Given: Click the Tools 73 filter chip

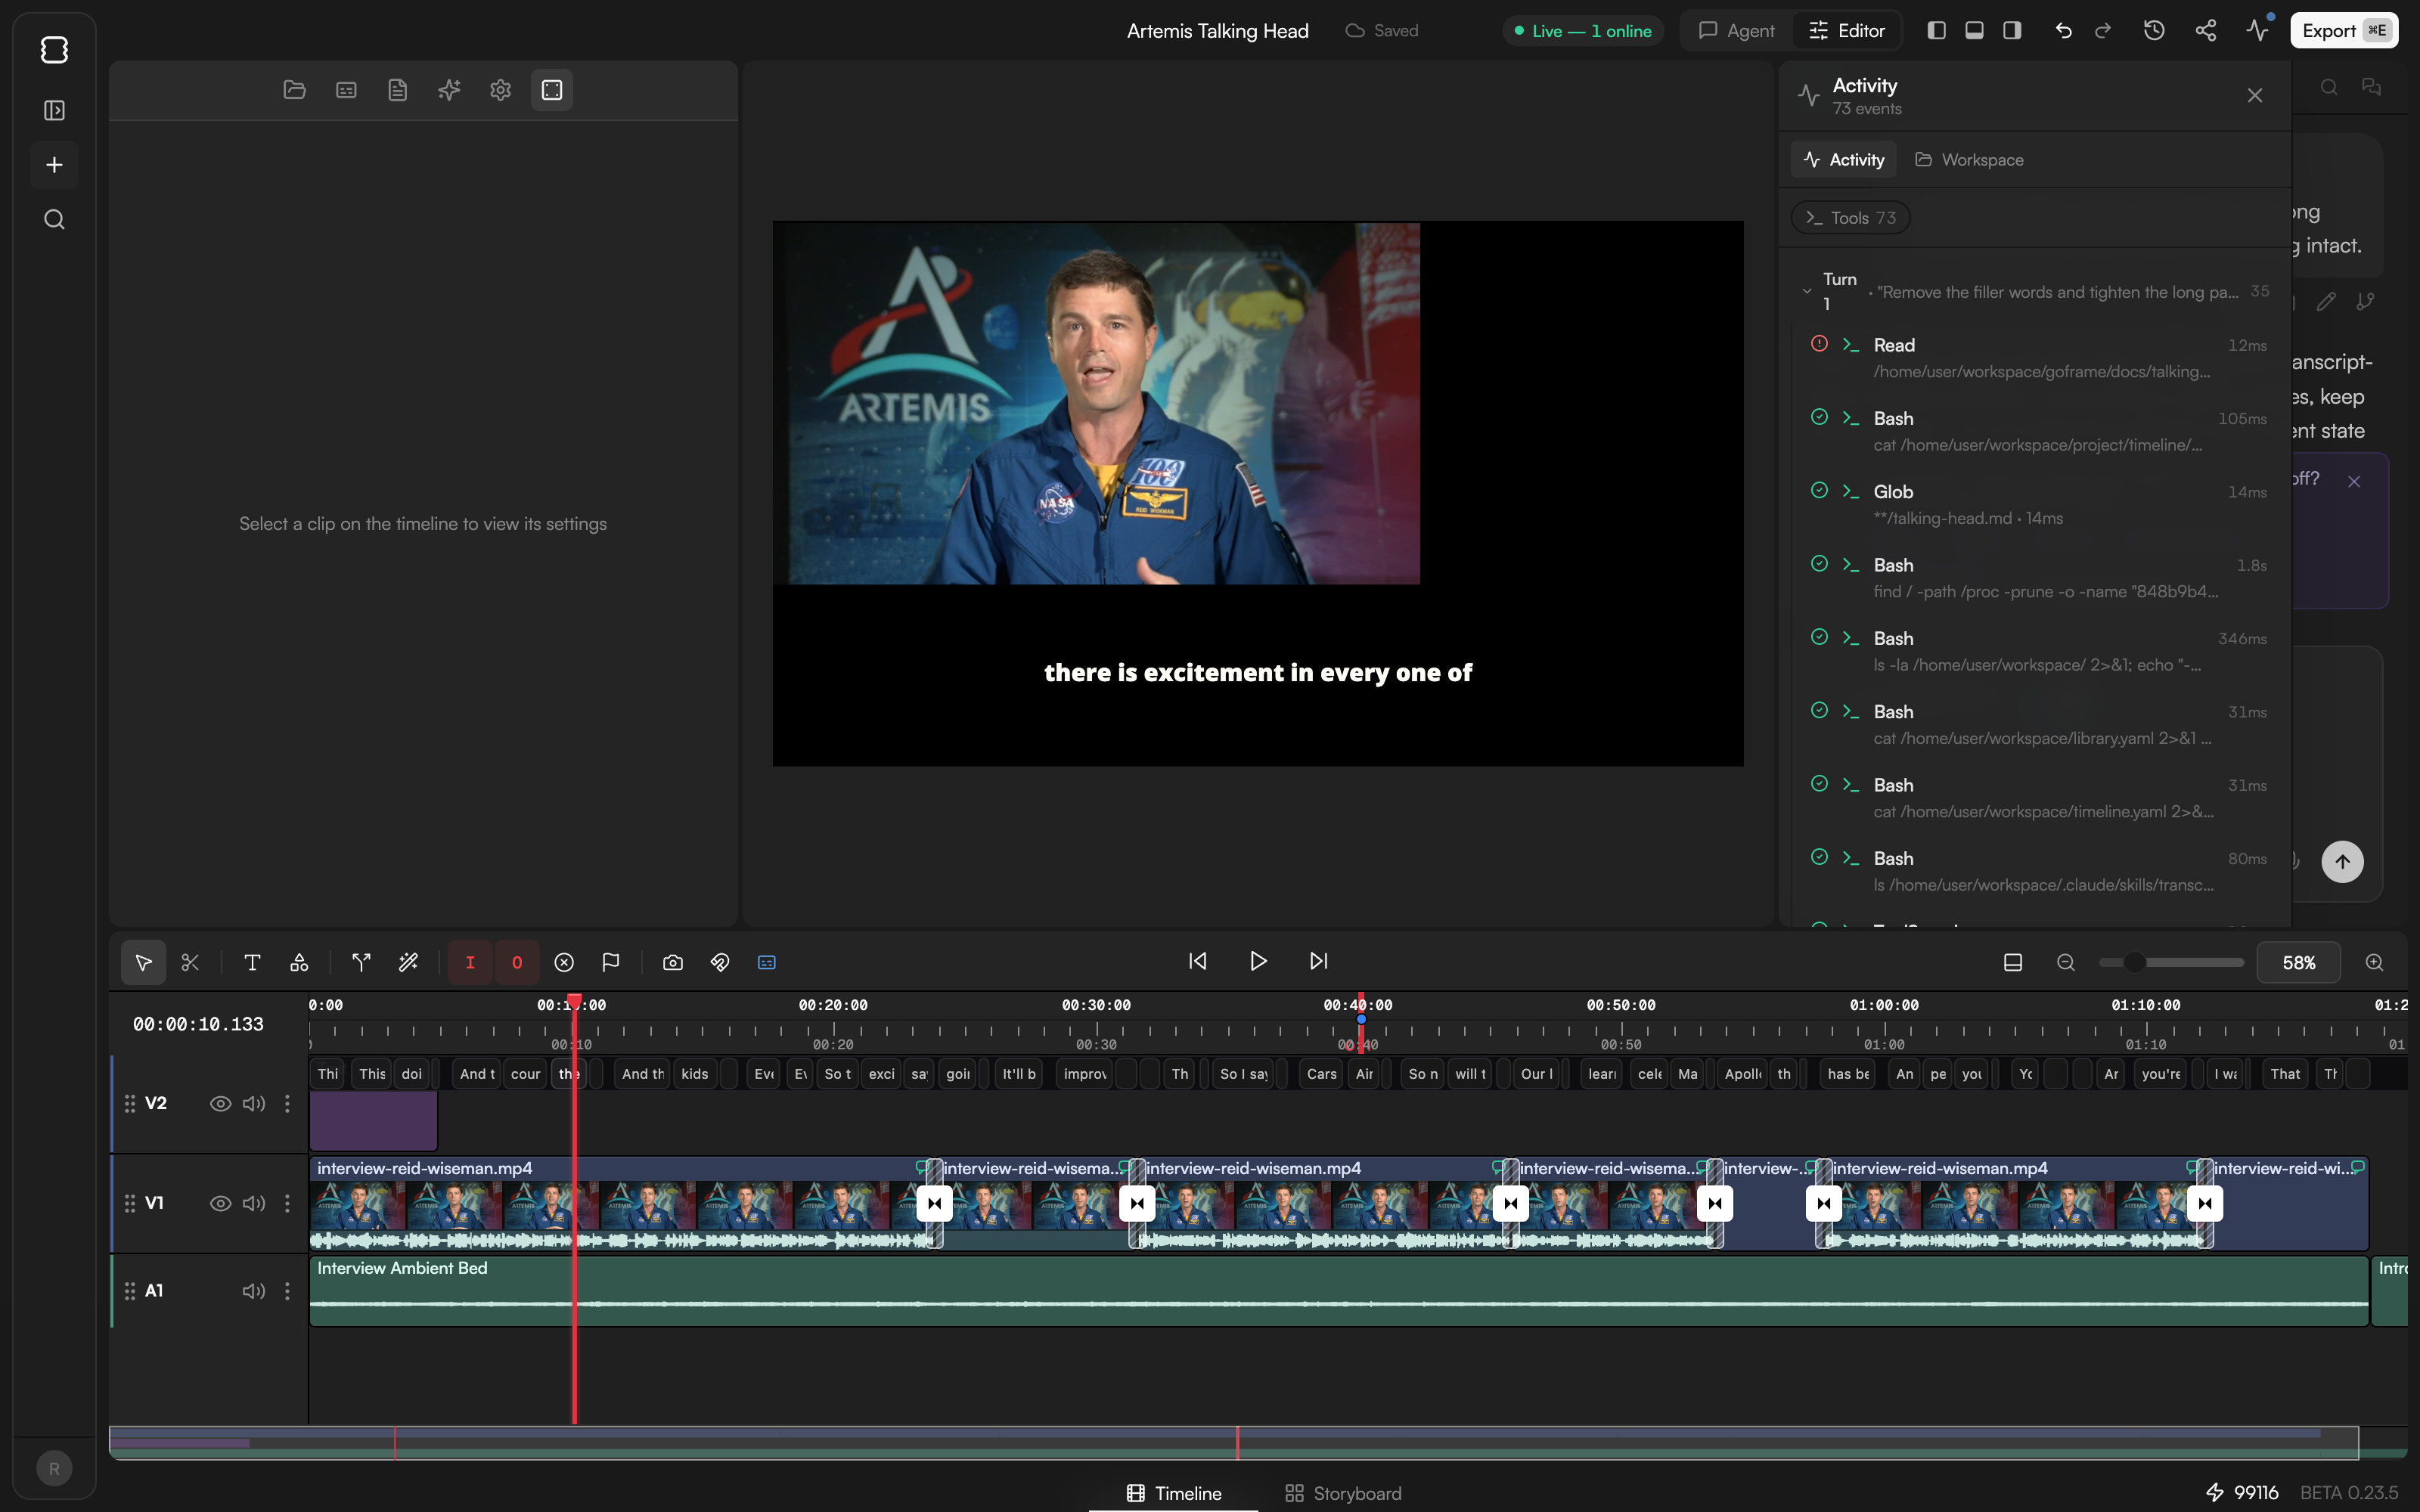Looking at the screenshot, I should [1851, 218].
